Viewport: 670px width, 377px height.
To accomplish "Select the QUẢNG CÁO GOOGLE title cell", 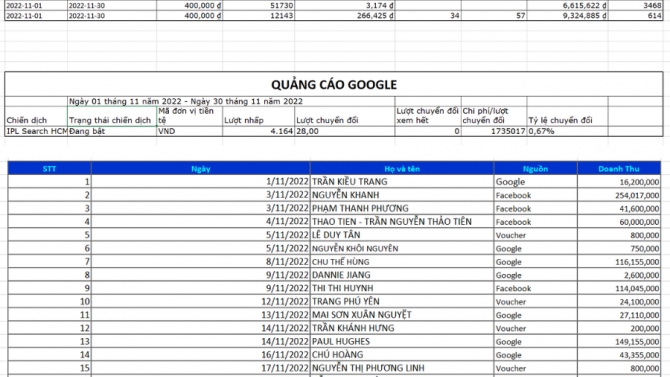I will [334, 84].
